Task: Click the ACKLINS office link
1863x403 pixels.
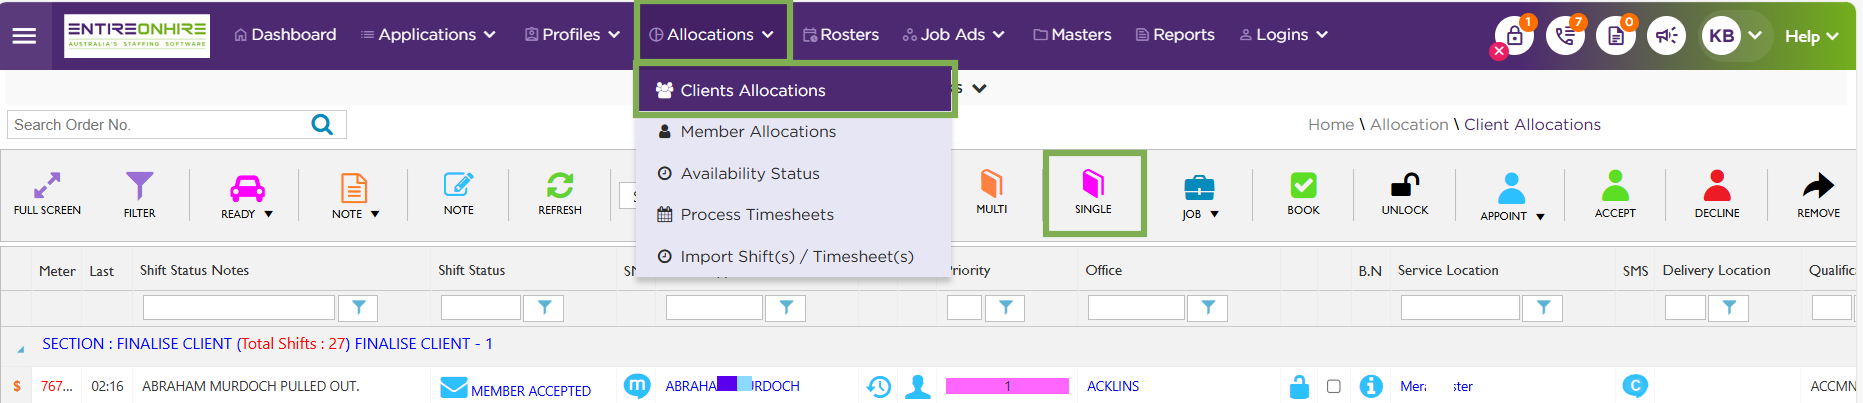Action: tap(1113, 386)
